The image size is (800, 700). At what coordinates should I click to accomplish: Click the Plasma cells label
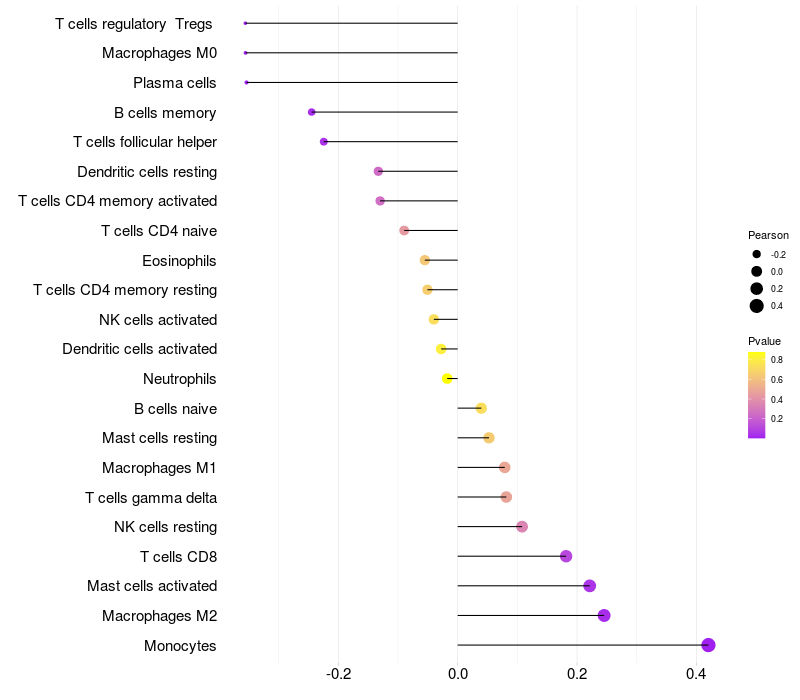[x=175, y=83]
